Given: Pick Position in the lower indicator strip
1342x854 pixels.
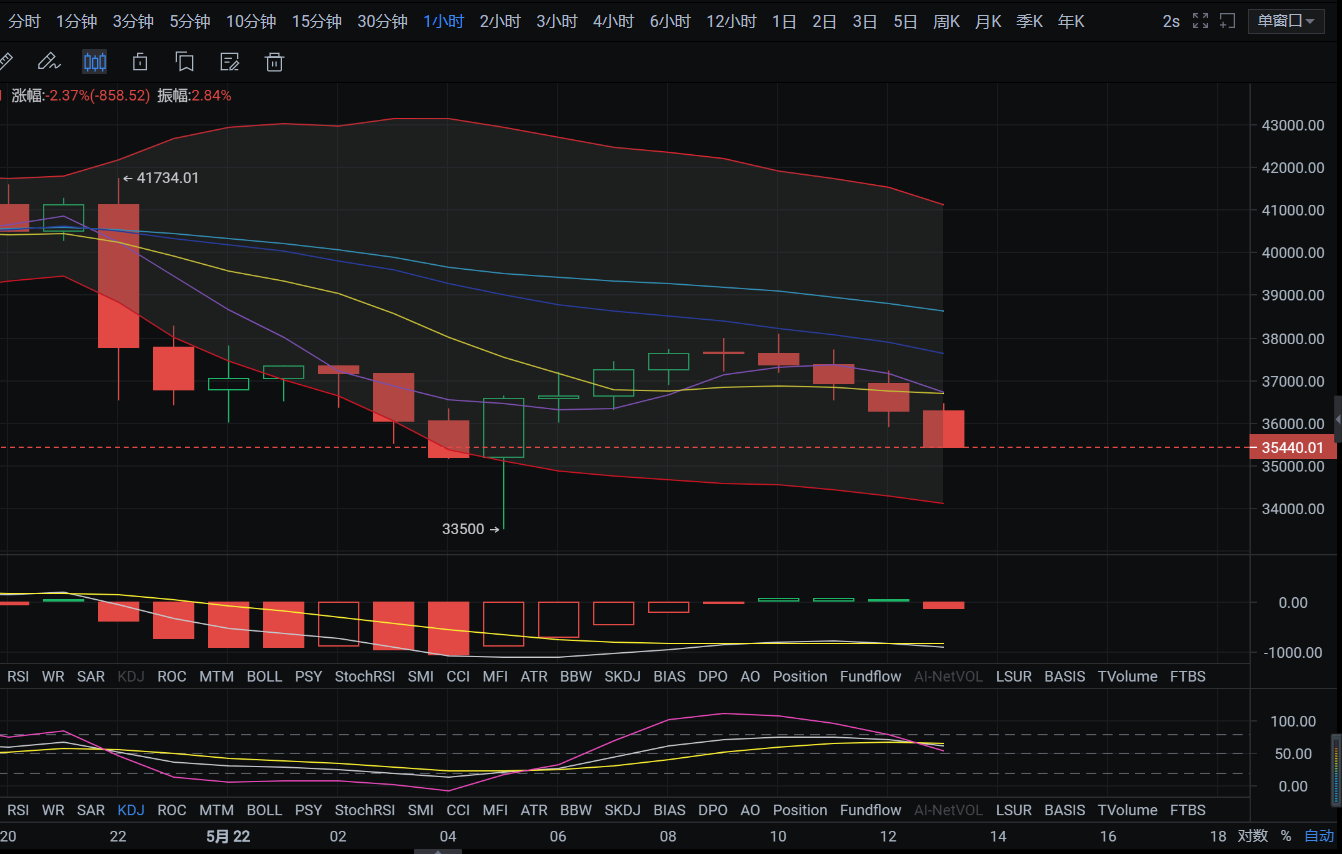Looking at the screenshot, I should (800, 810).
